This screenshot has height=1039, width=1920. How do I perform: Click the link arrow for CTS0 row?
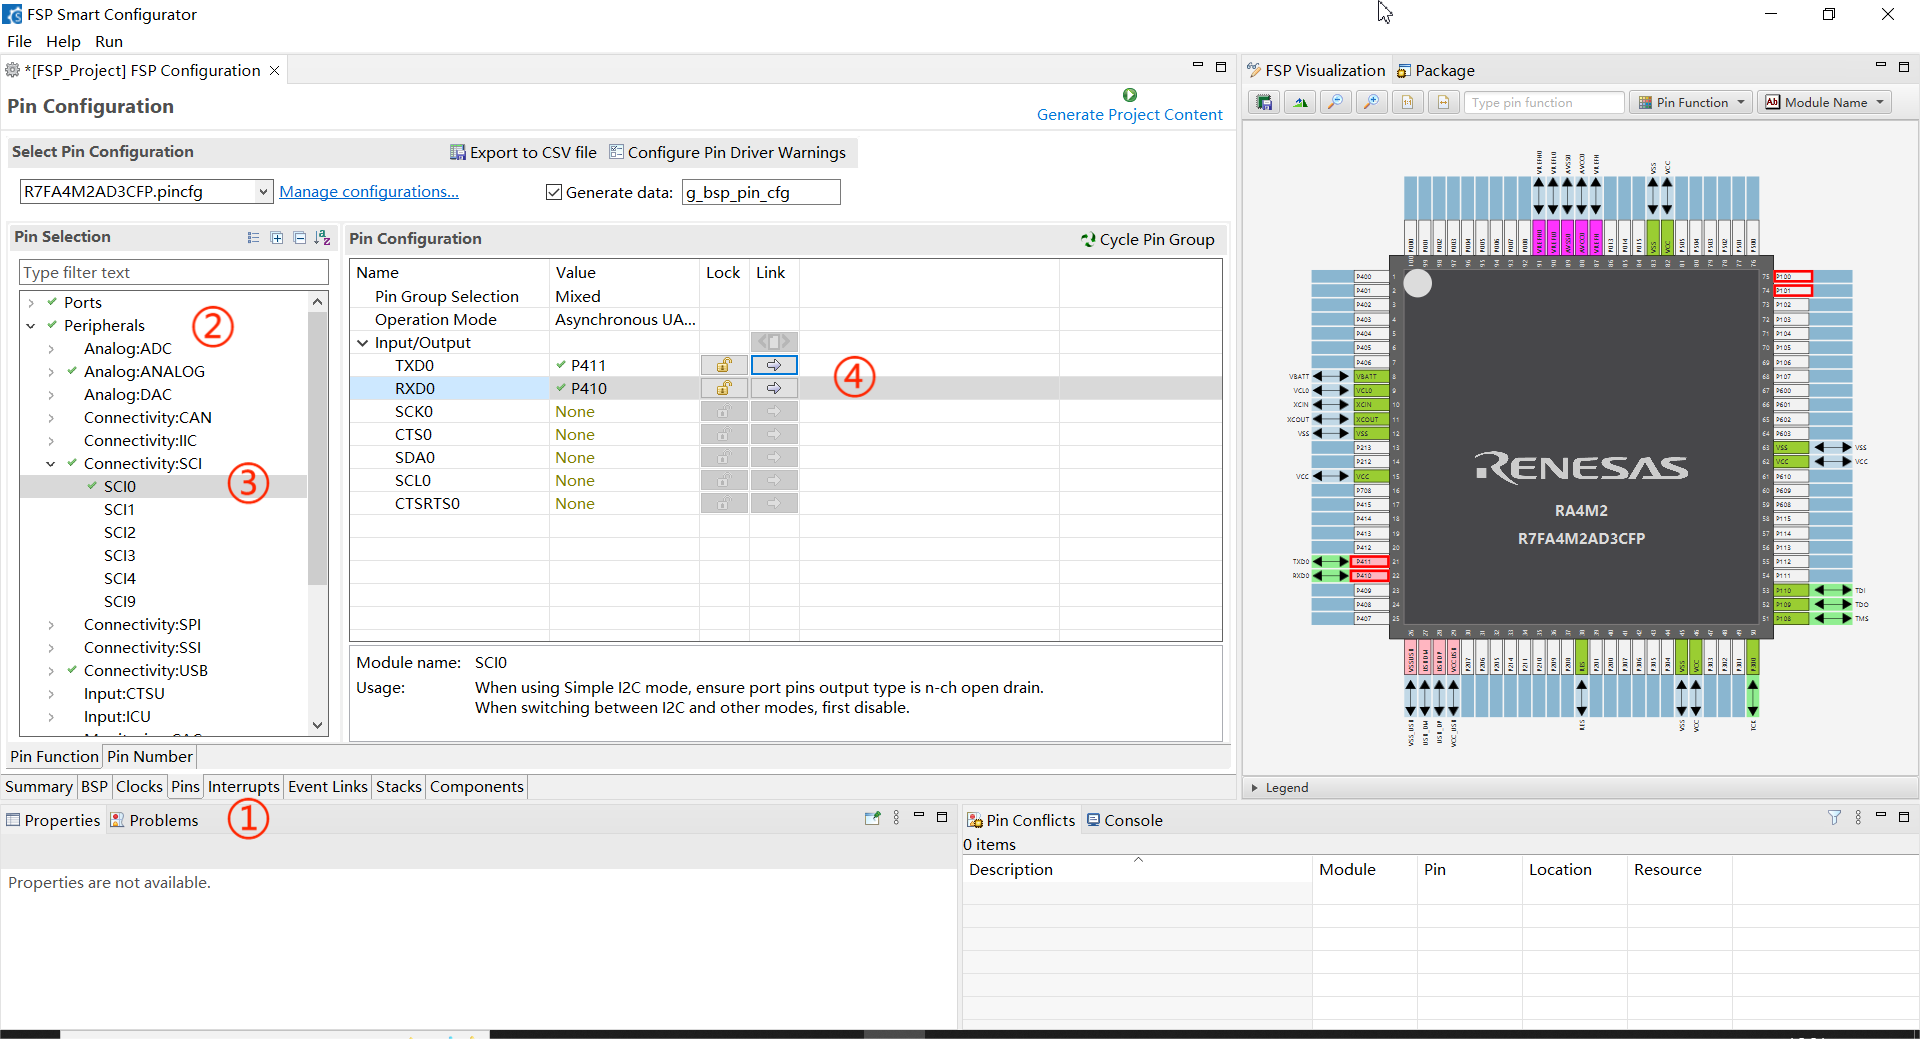click(x=774, y=434)
